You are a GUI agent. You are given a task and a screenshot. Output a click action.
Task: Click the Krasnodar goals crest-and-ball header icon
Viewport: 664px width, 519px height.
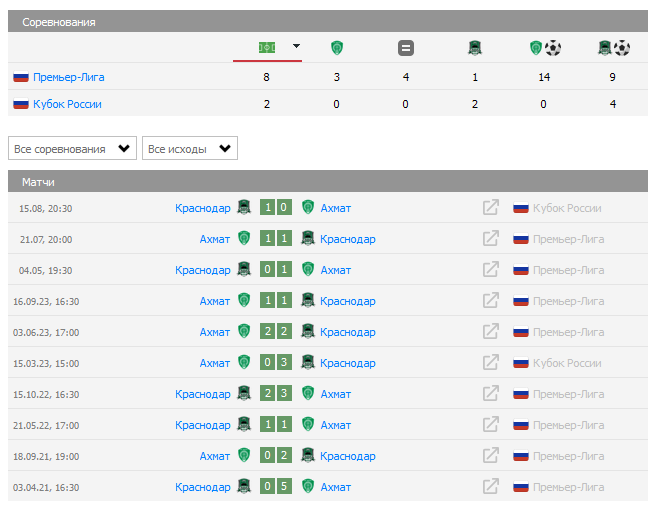(614, 47)
